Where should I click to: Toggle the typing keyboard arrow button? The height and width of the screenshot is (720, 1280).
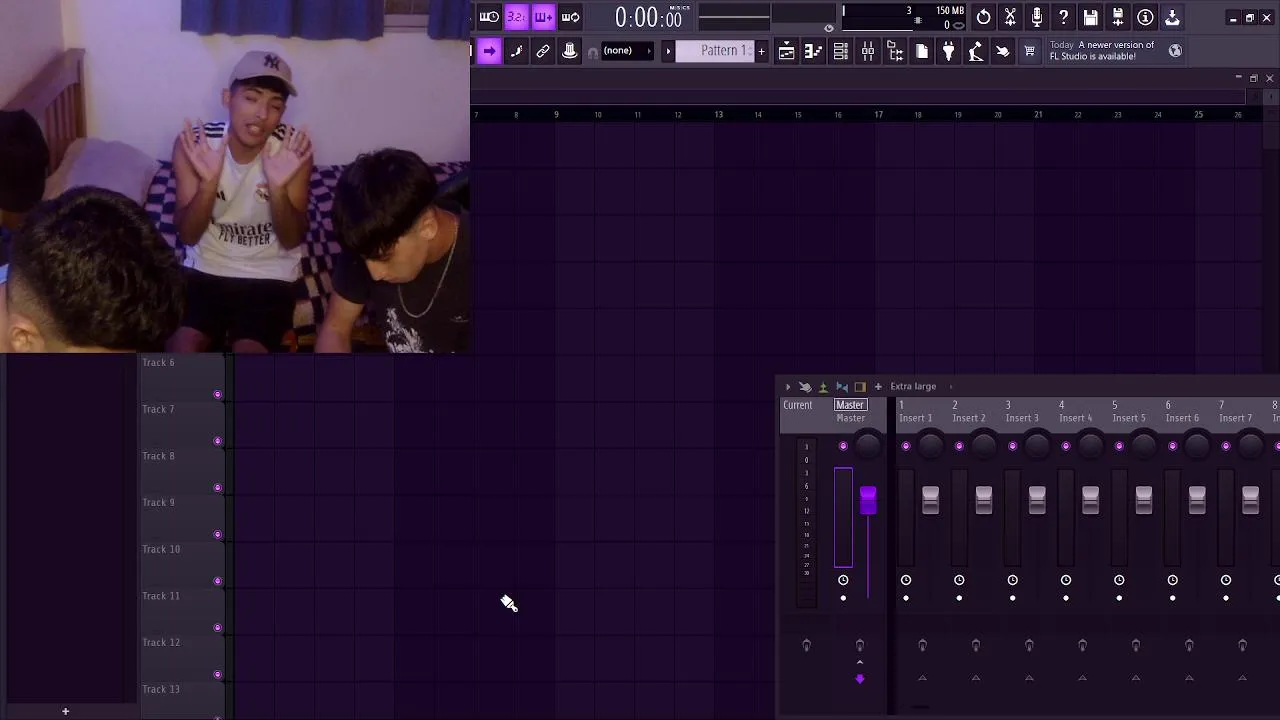(489, 51)
